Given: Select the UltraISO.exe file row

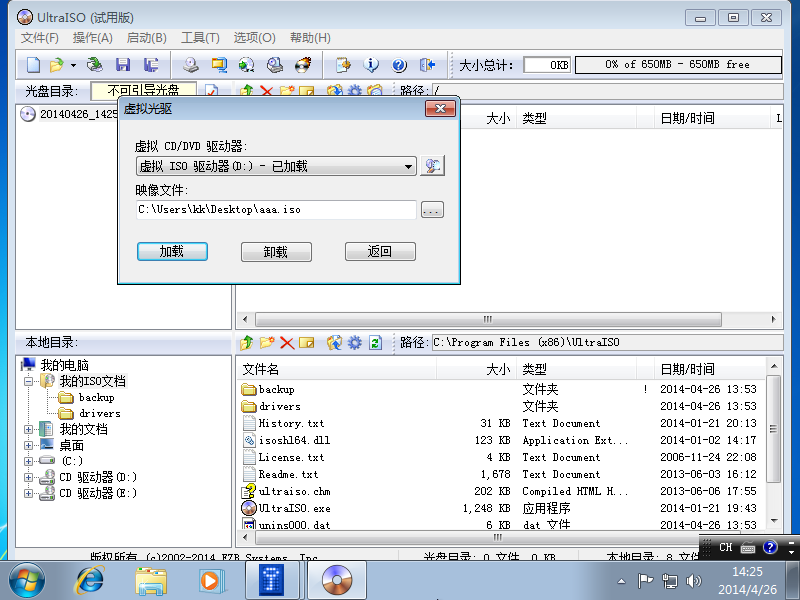Looking at the screenshot, I should pyautogui.click(x=501, y=508).
